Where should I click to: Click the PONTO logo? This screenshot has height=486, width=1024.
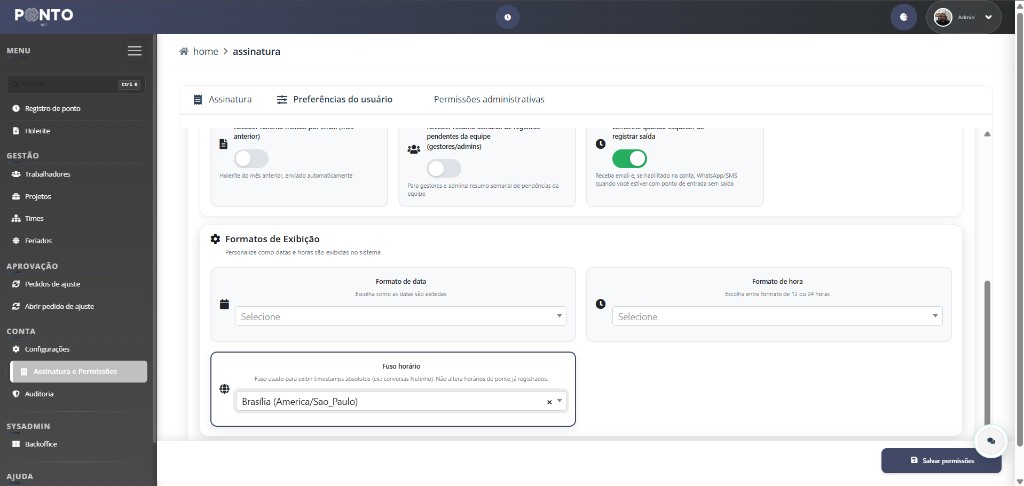pyautogui.click(x=44, y=16)
